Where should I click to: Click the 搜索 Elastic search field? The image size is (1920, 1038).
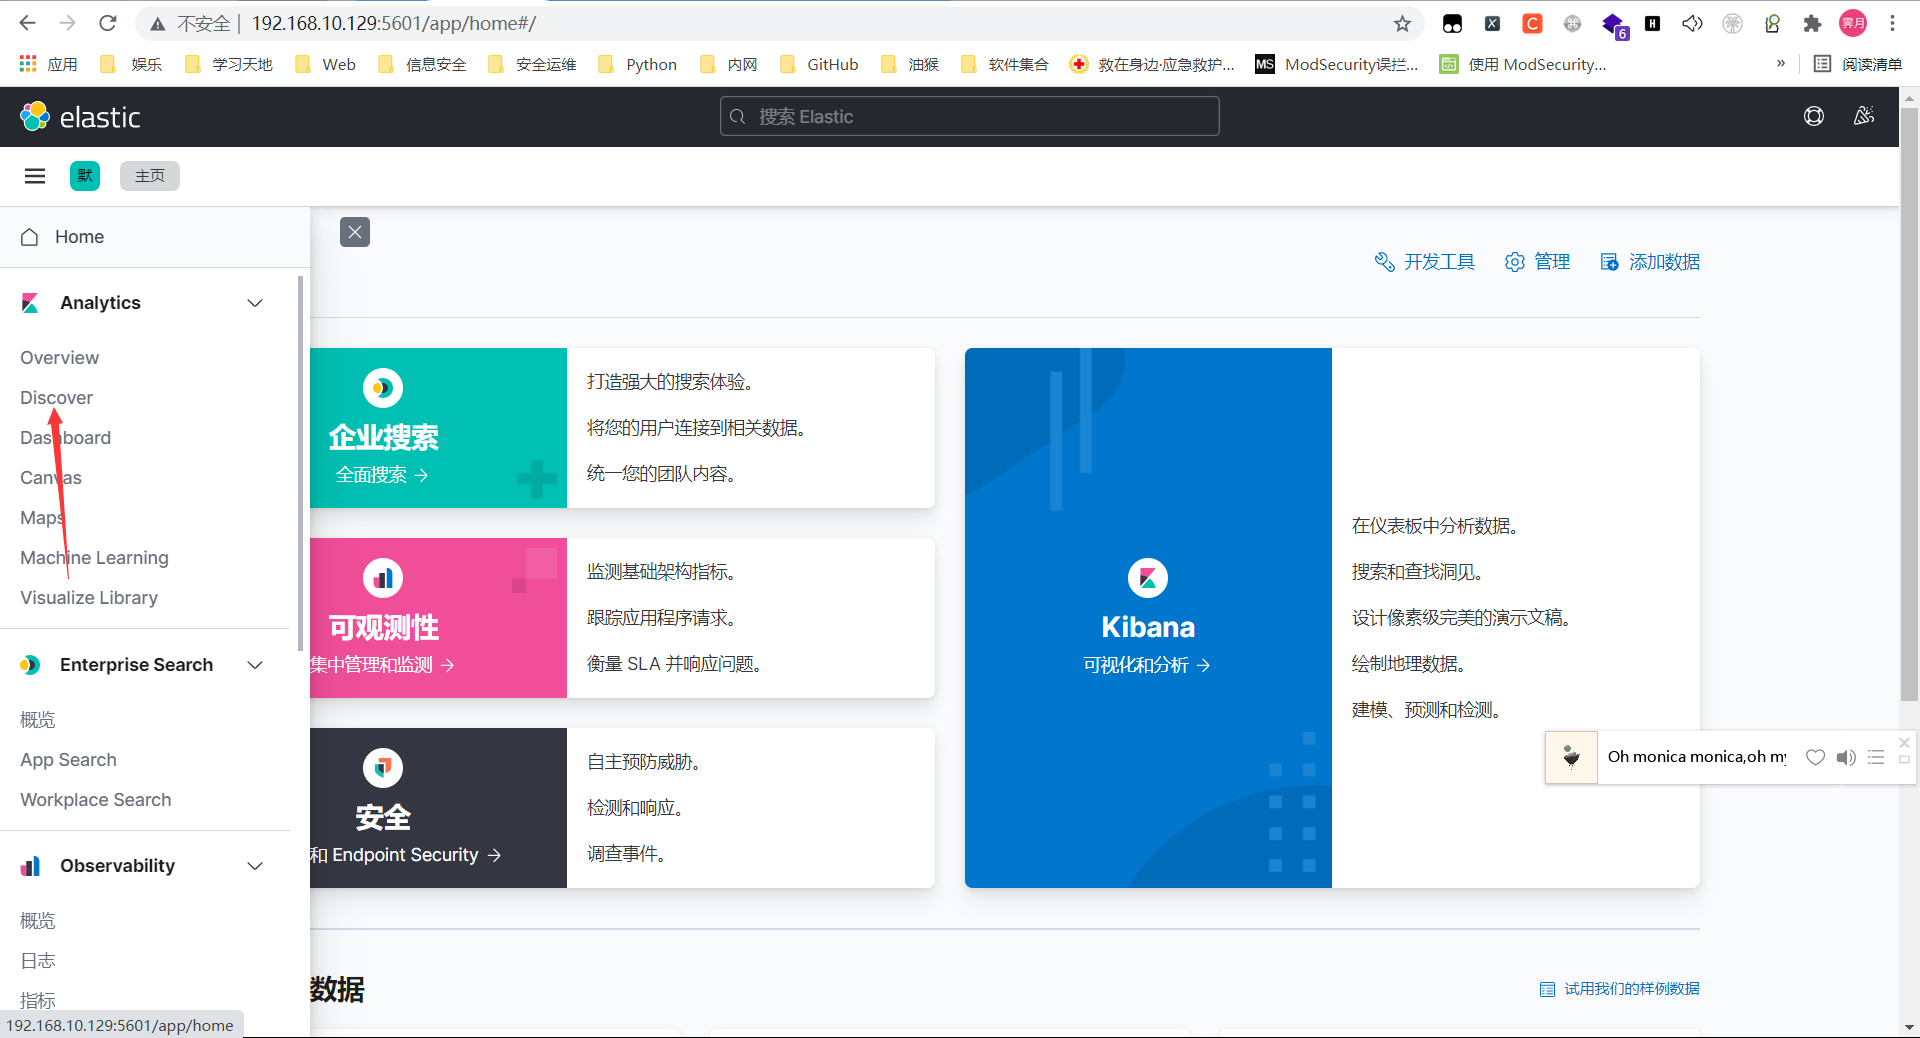click(969, 117)
